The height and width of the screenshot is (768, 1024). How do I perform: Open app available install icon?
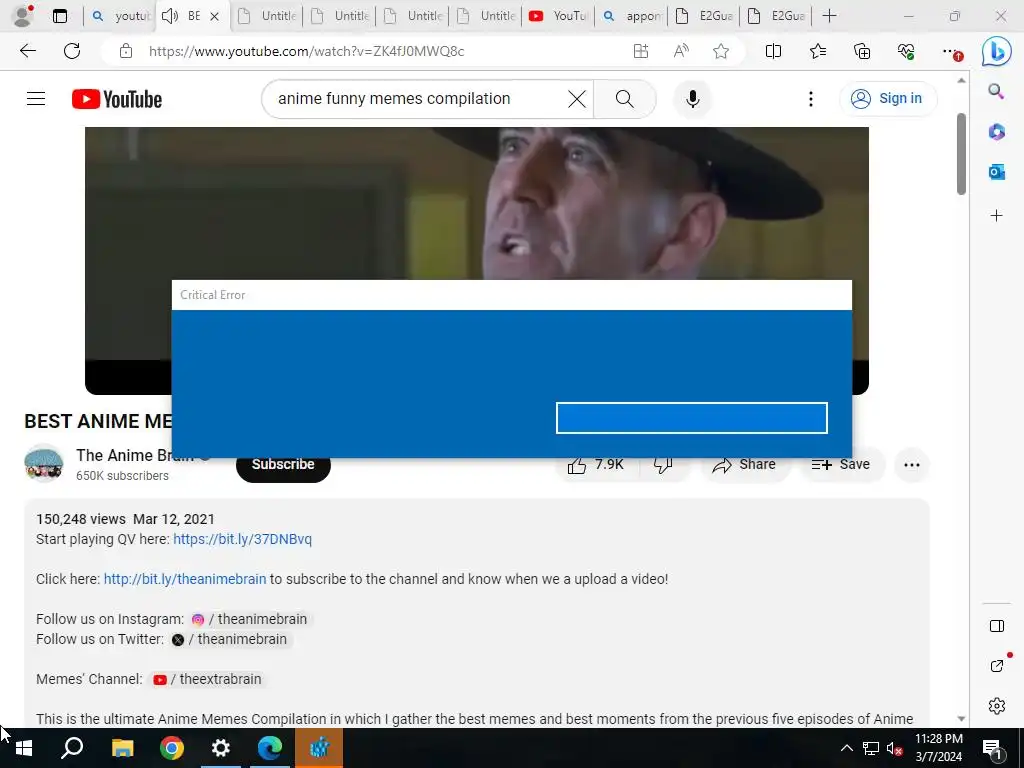tap(641, 51)
